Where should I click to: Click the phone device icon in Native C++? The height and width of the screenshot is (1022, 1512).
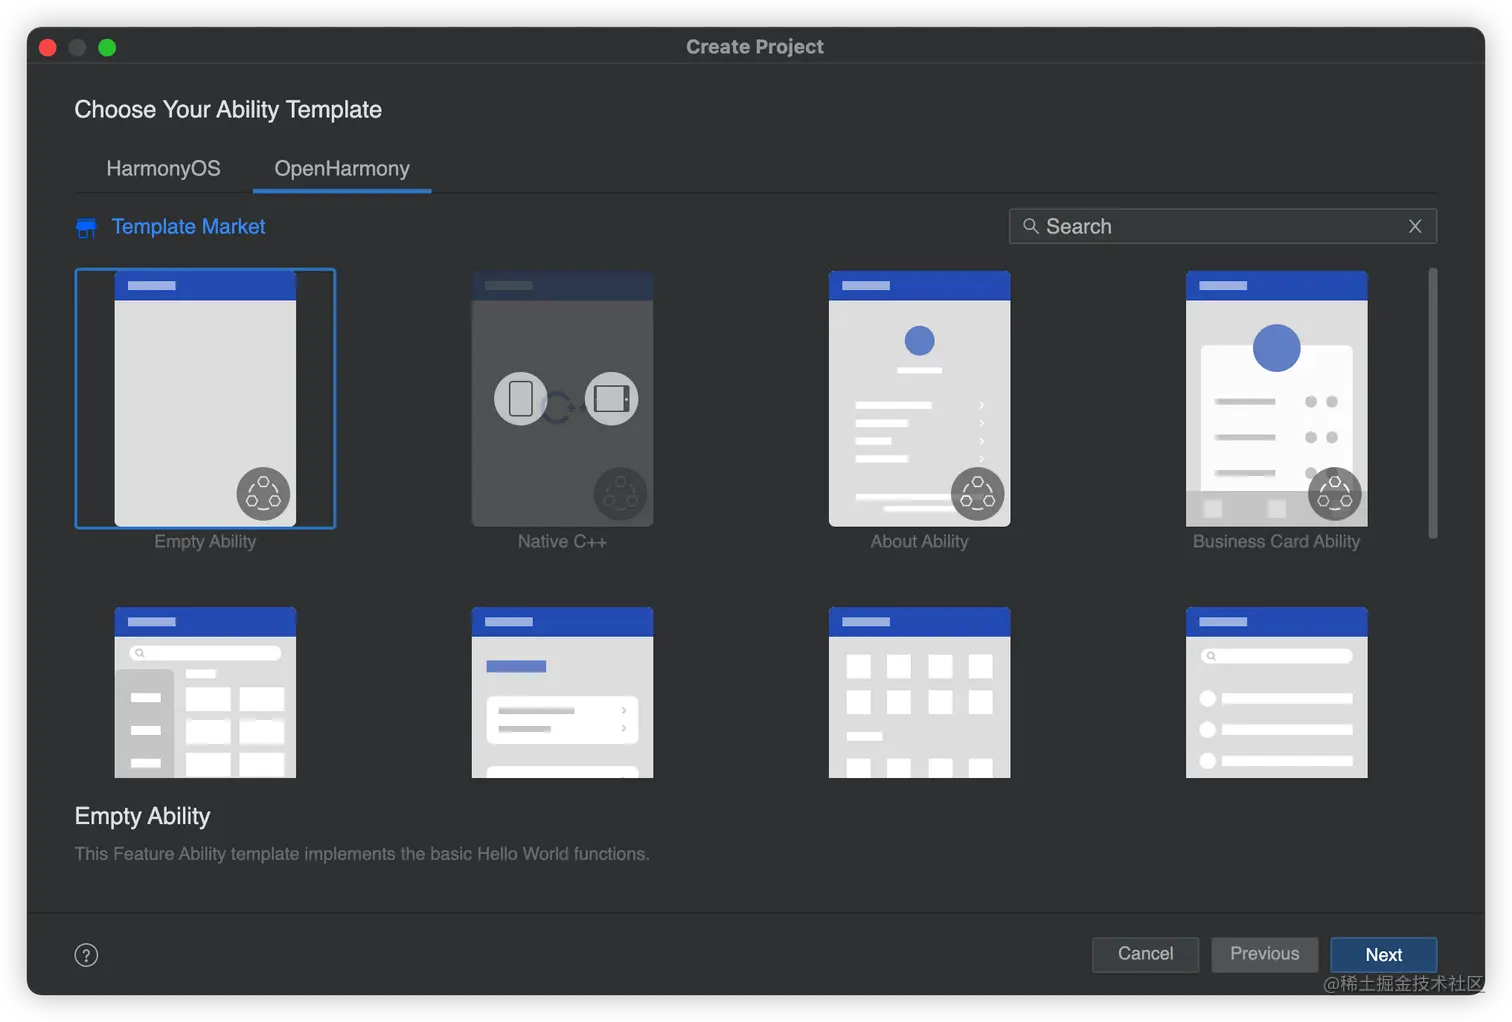point(521,398)
